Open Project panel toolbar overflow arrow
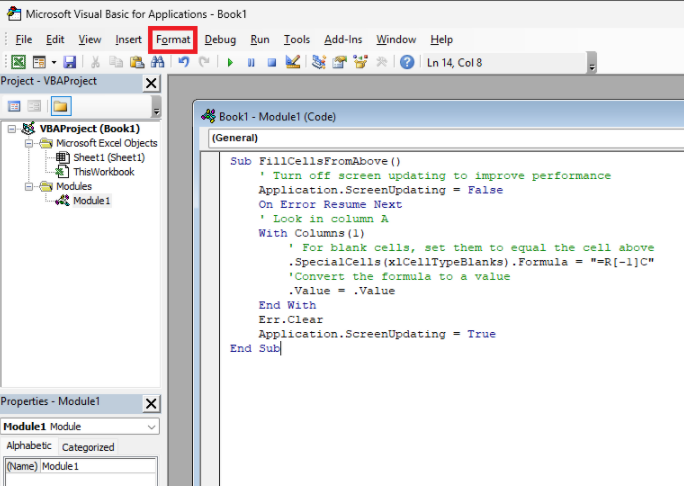684x486 pixels. tap(156, 107)
